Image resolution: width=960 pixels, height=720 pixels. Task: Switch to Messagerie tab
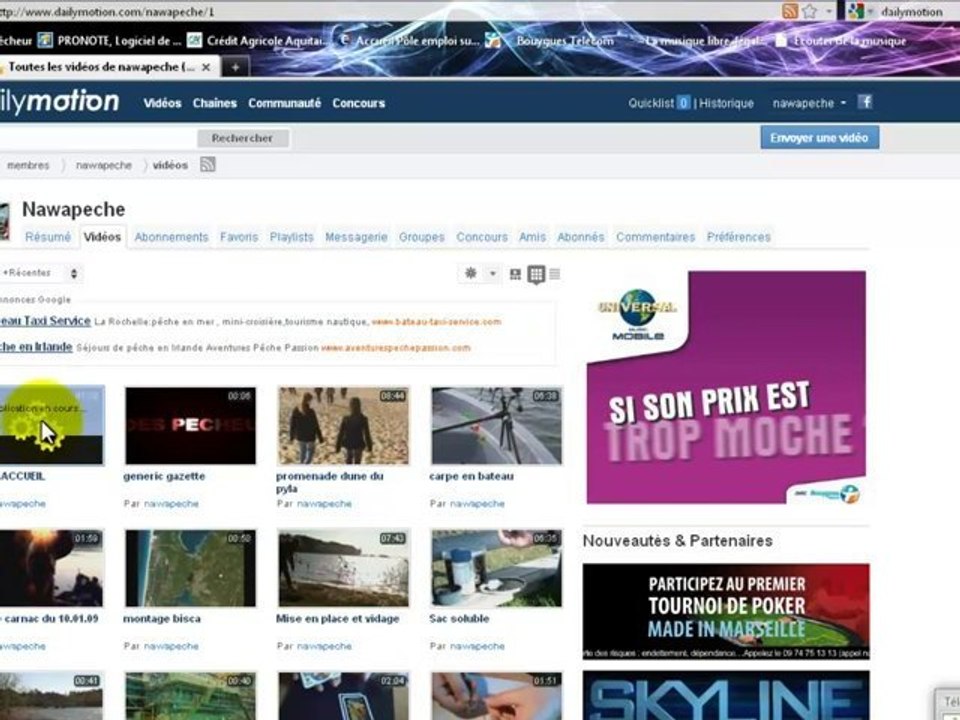pos(356,237)
